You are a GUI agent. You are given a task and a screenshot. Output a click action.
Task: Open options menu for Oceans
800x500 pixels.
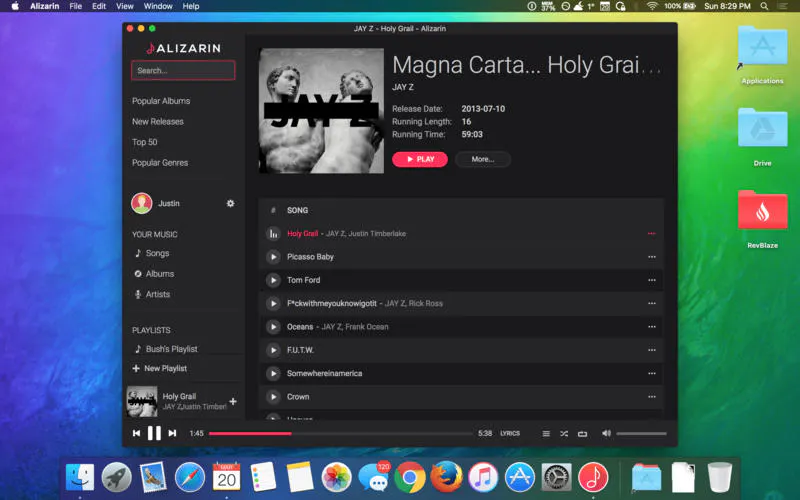point(652,327)
